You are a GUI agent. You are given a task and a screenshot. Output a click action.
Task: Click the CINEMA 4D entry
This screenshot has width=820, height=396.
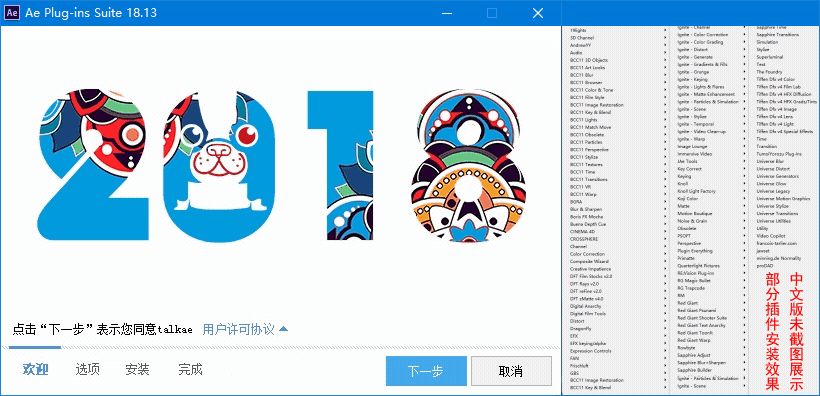(x=582, y=231)
